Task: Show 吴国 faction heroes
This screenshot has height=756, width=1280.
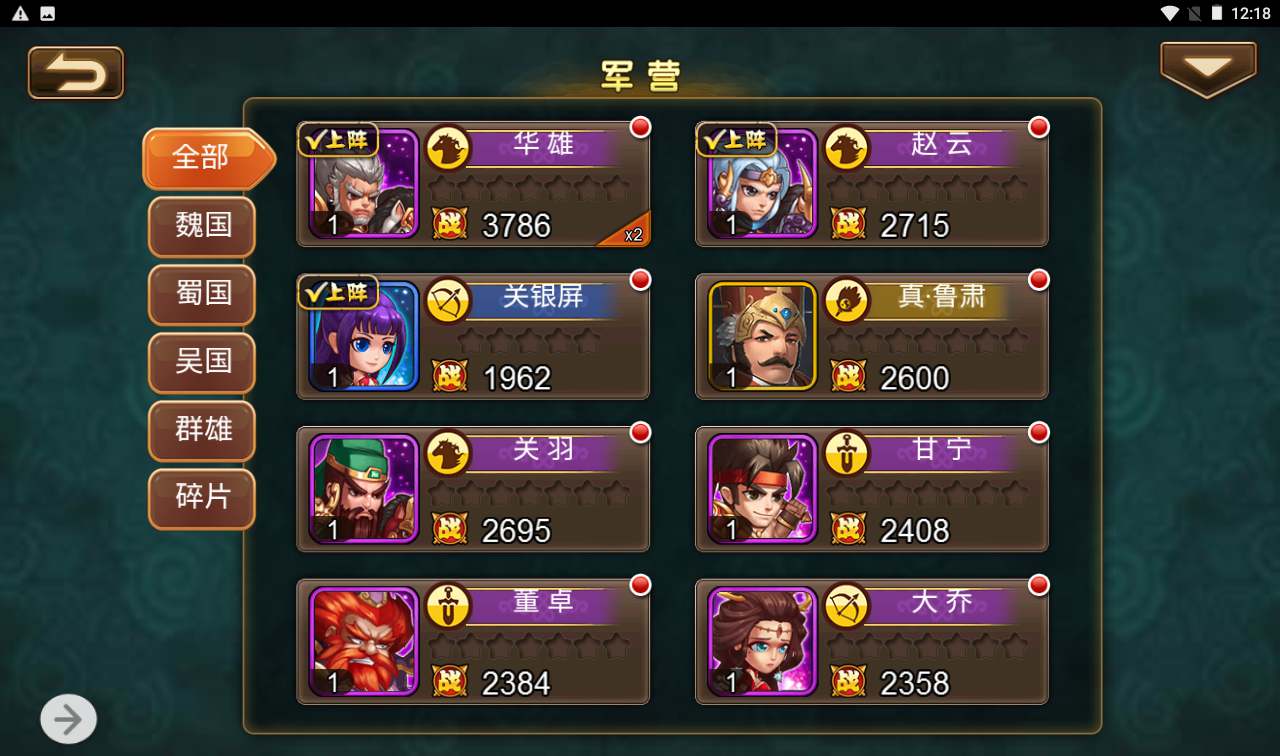Action: tap(202, 362)
